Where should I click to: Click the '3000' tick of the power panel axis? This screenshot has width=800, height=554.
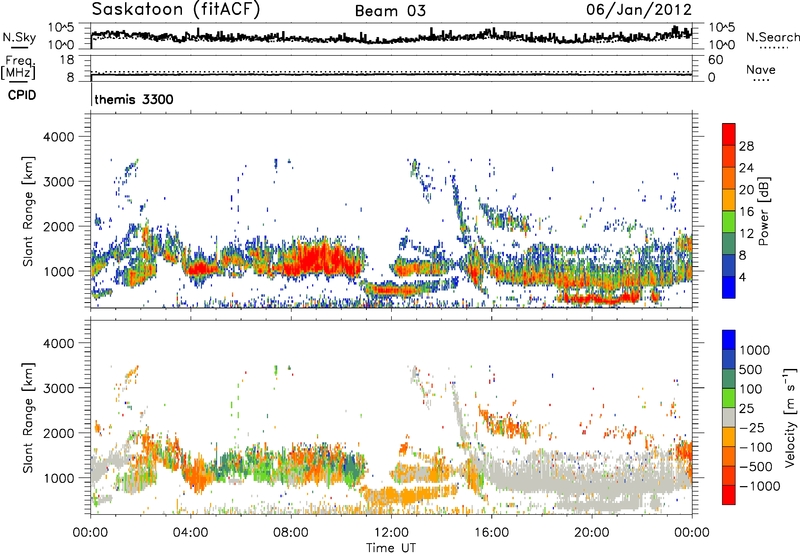coord(59,181)
